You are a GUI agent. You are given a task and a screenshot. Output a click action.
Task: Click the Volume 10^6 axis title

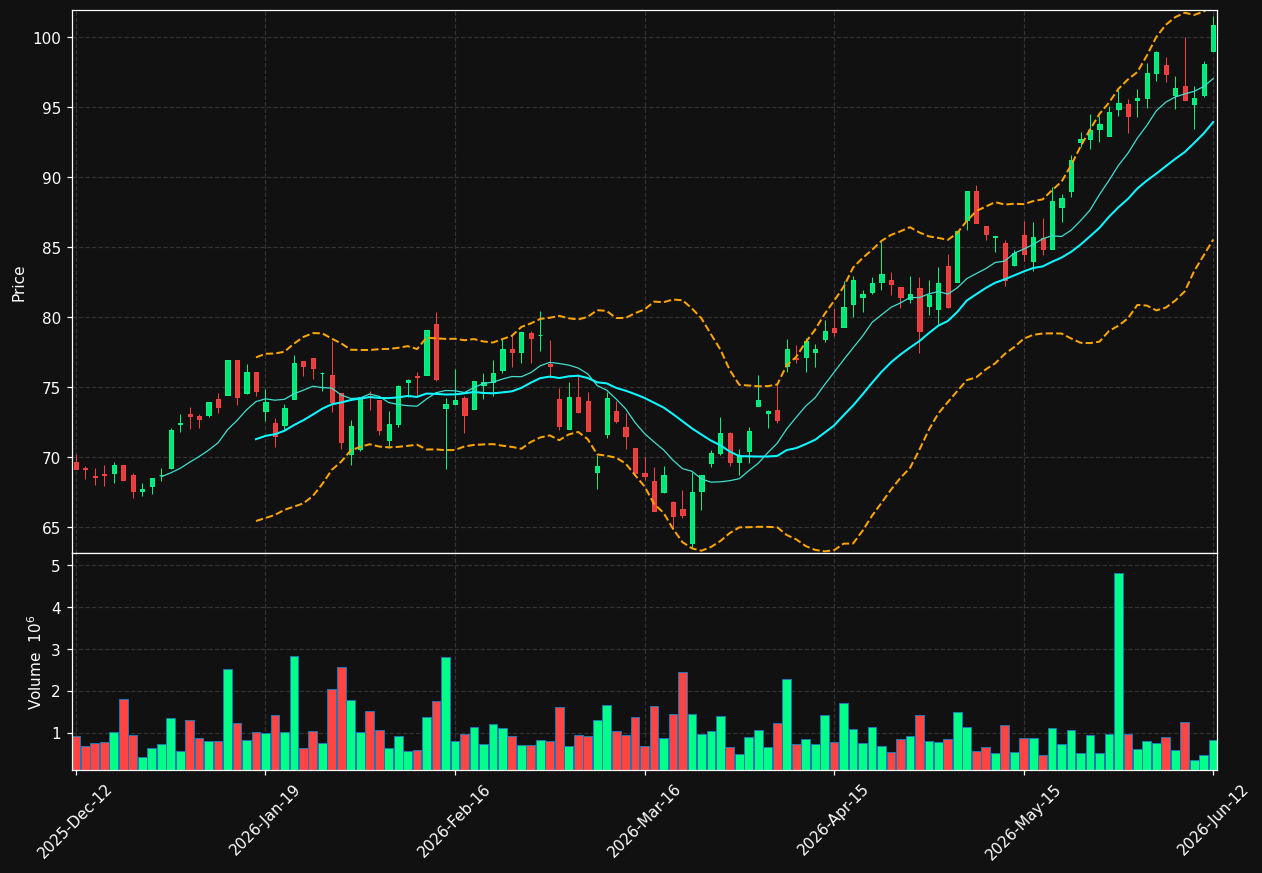pyautogui.click(x=34, y=662)
